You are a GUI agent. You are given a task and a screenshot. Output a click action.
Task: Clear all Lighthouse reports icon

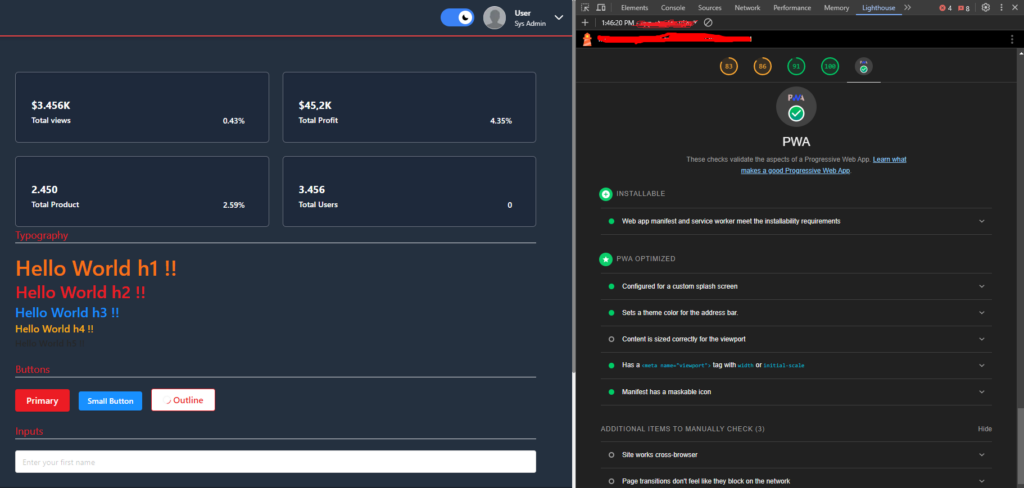tap(708, 22)
